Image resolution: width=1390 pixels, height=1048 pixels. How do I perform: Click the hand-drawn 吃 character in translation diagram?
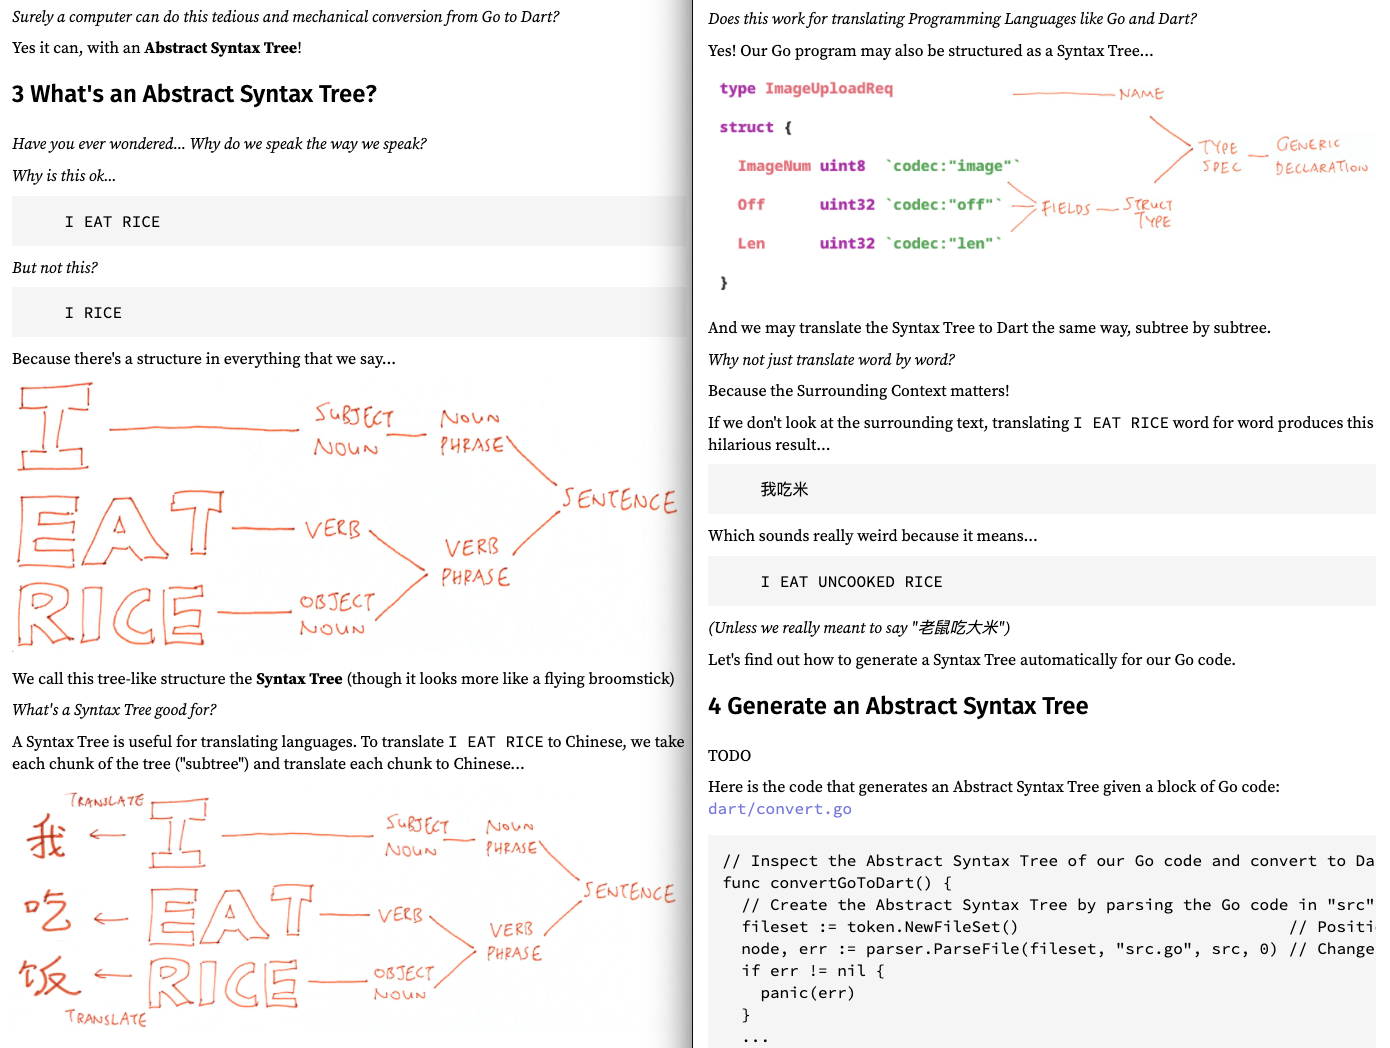(x=47, y=911)
